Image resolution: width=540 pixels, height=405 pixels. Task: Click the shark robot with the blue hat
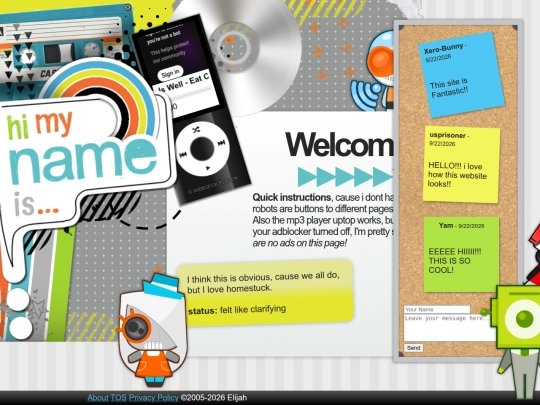click(x=153, y=330)
